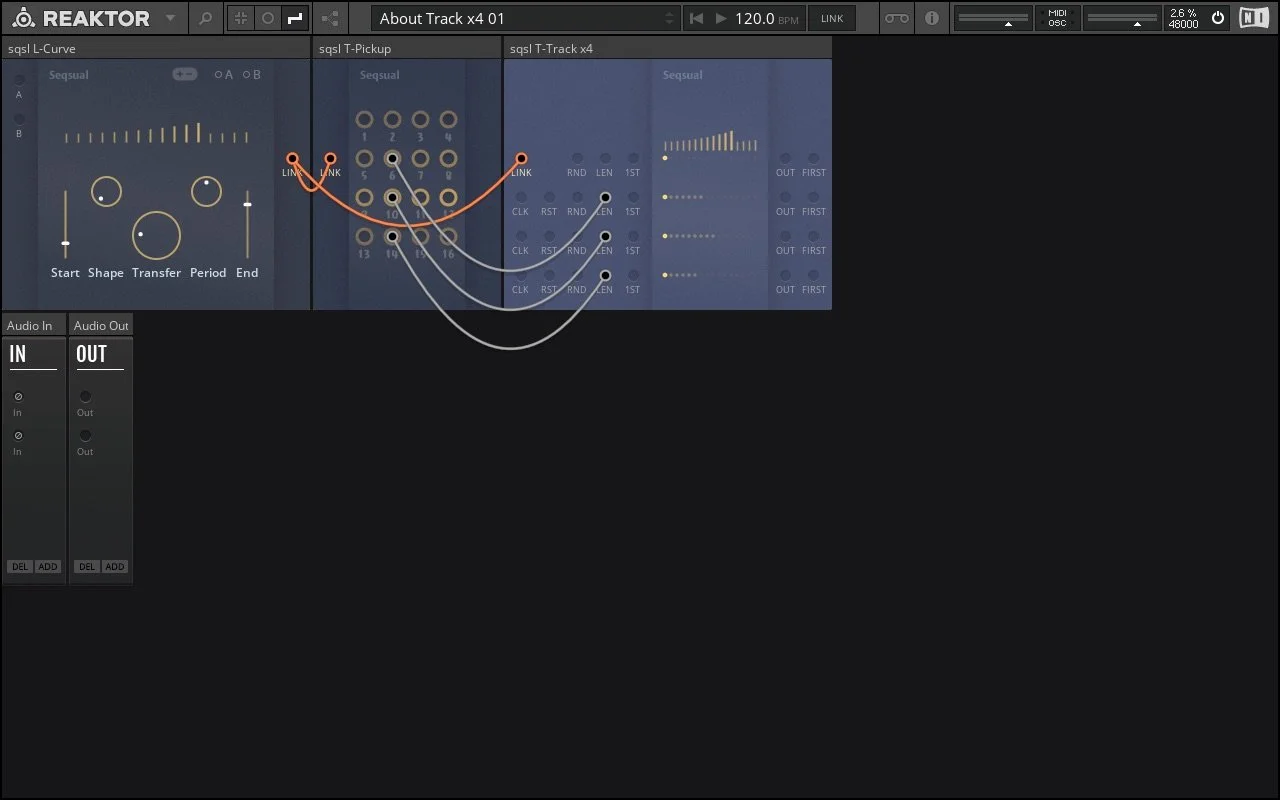Click the skip-to-start transport button
This screenshot has height=800, width=1280.
point(697,18)
